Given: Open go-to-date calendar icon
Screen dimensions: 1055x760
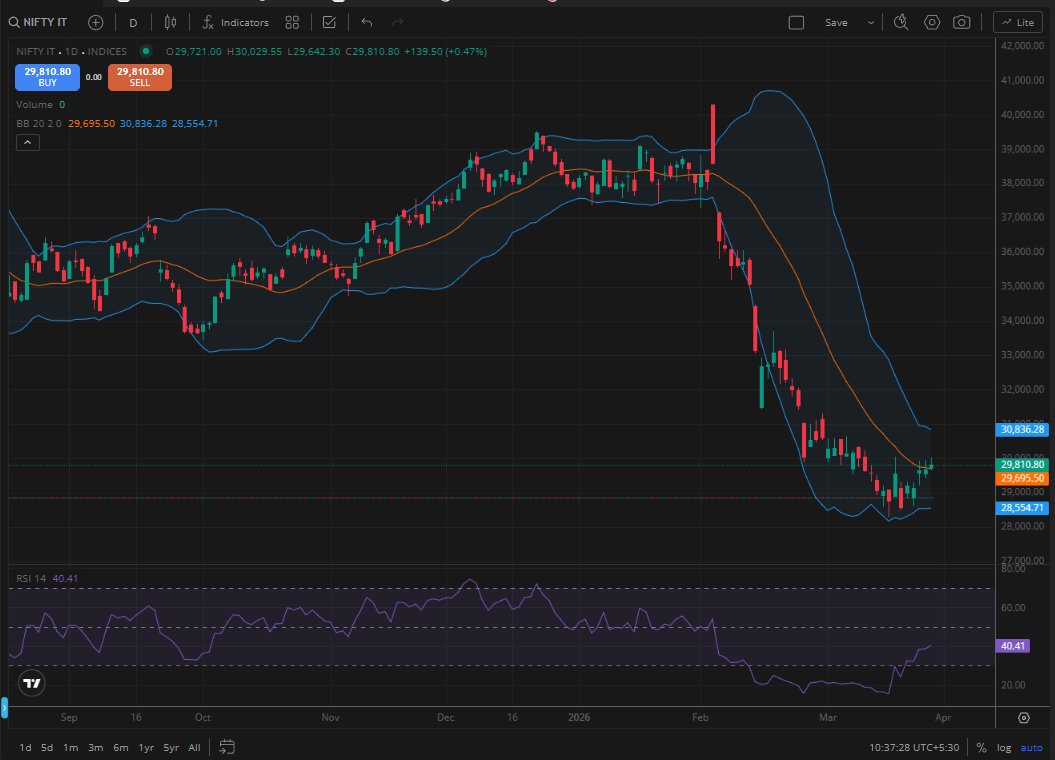Looking at the screenshot, I should (227, 747).
